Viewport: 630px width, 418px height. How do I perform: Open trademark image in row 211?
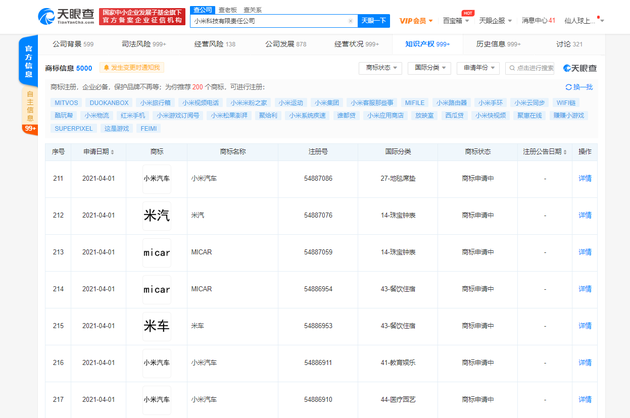(157, 178)
